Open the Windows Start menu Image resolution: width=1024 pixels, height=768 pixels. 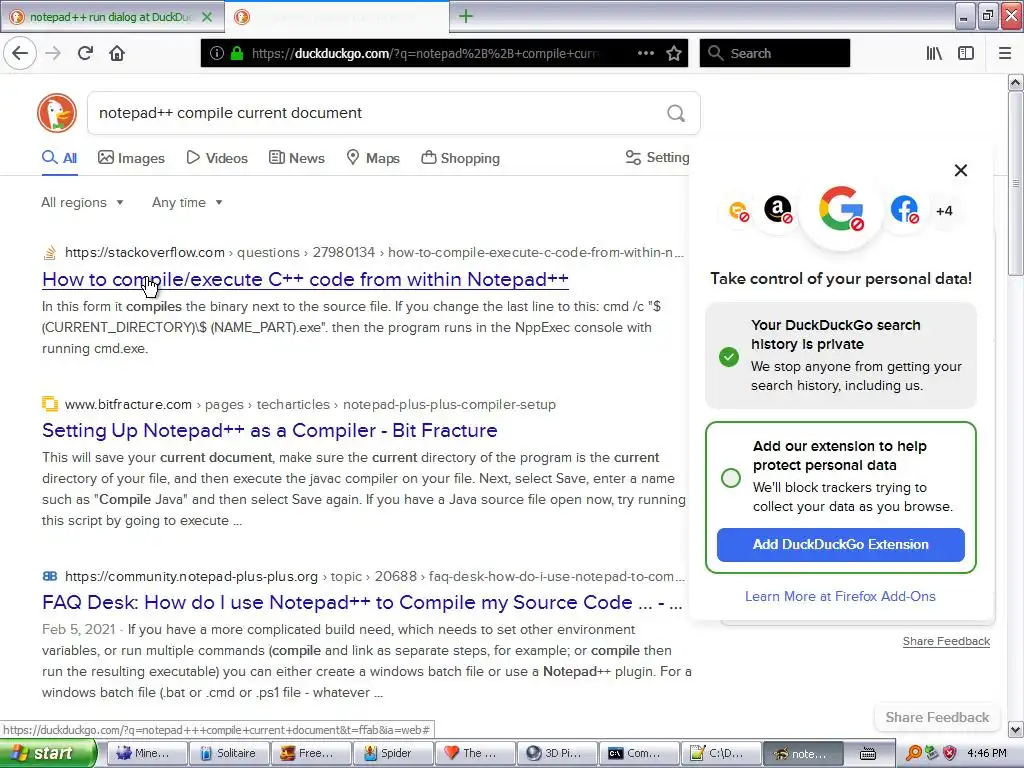click(x=48, y=753)
